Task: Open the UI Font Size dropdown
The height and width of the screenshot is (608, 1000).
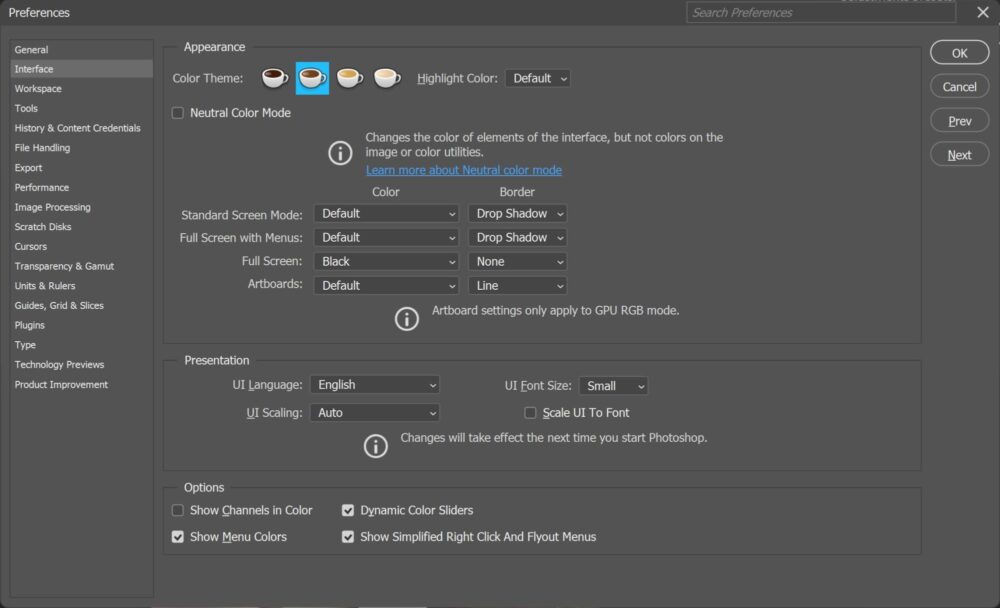Action: 613,386
